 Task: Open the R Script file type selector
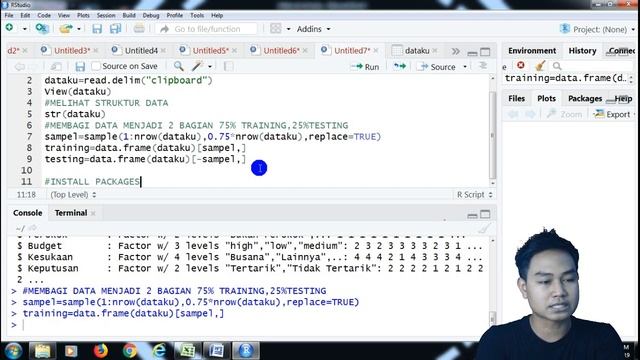[474, 195]
